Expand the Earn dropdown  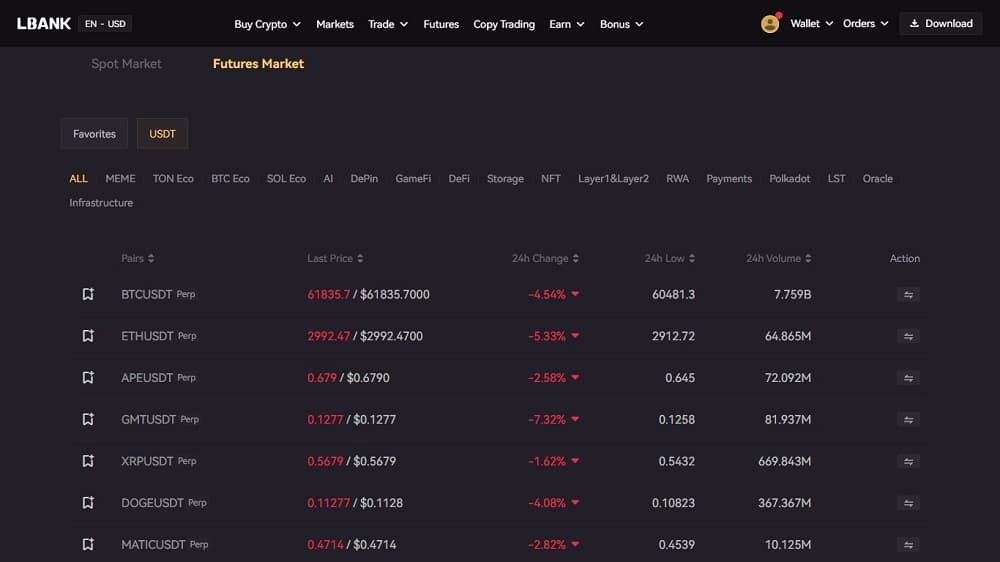(x=566, y=24)
